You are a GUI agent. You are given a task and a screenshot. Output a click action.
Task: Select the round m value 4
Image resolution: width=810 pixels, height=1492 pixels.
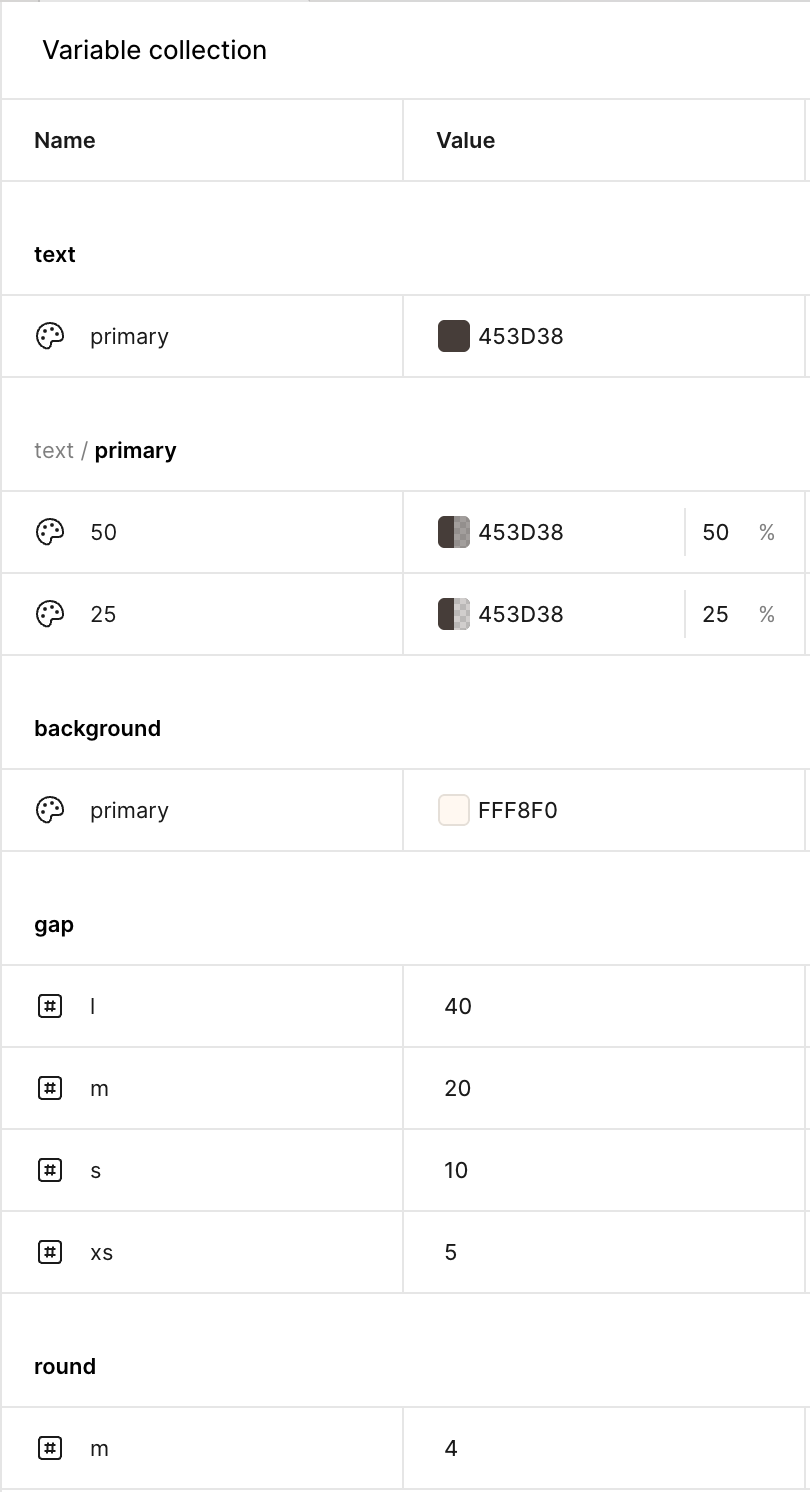point(451,1448)
